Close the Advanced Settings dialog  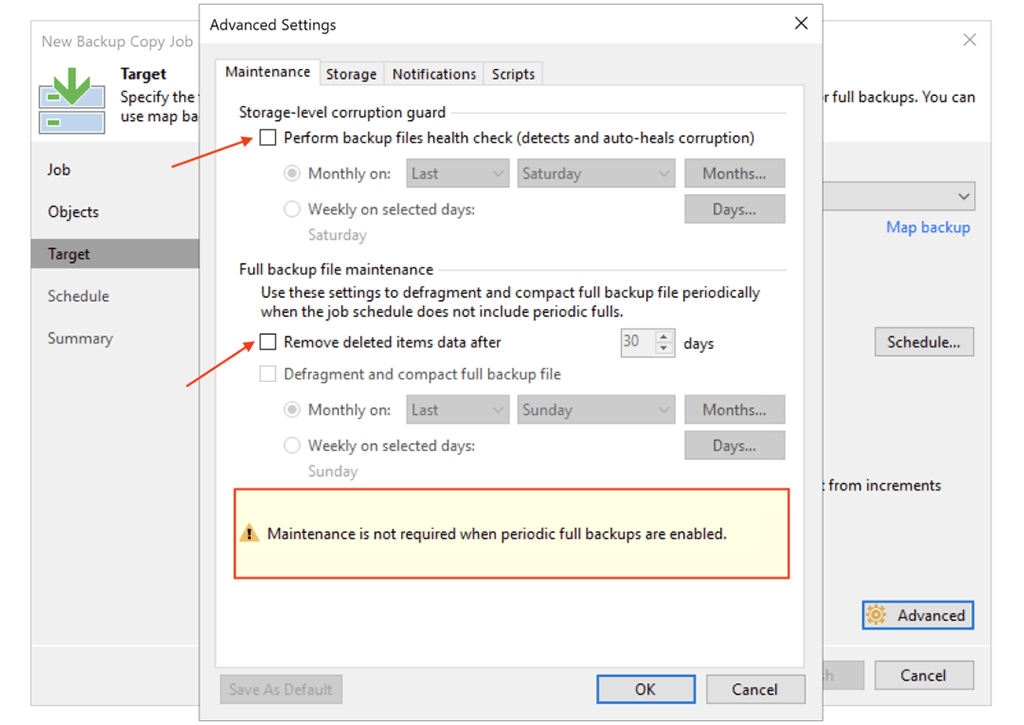coord(801,24)
